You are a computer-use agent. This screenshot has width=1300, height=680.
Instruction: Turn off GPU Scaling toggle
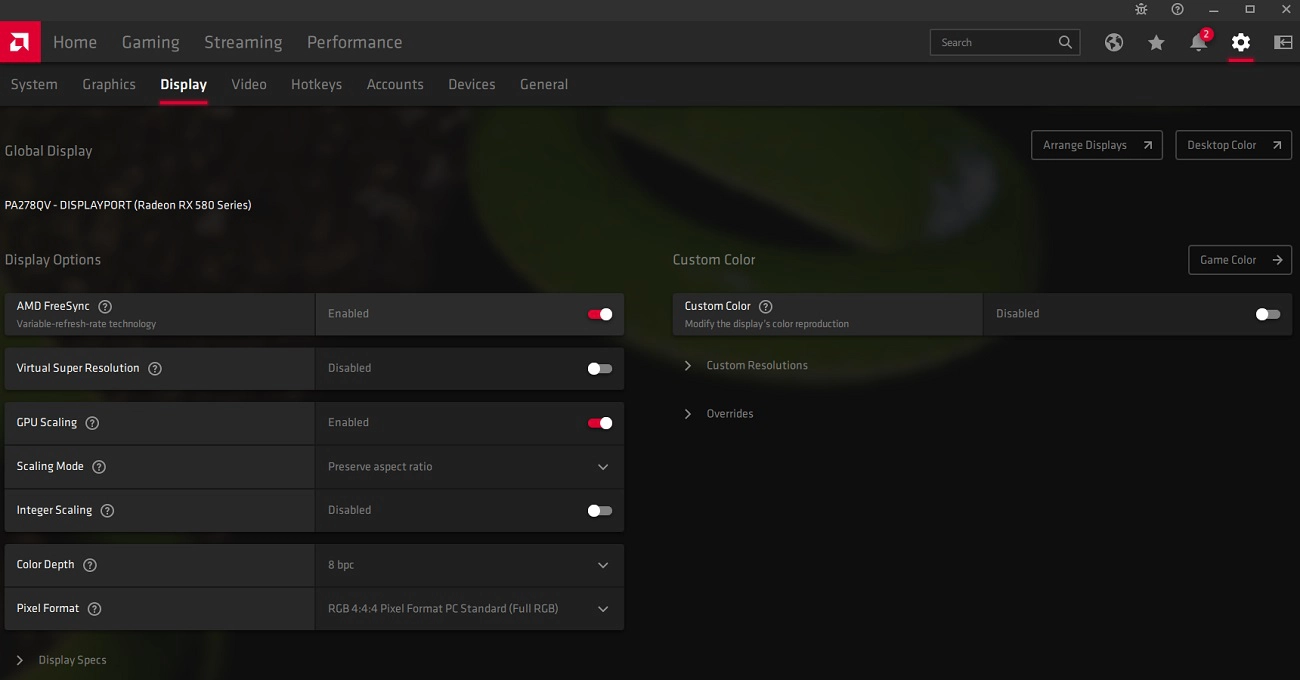tap(600, 423)
